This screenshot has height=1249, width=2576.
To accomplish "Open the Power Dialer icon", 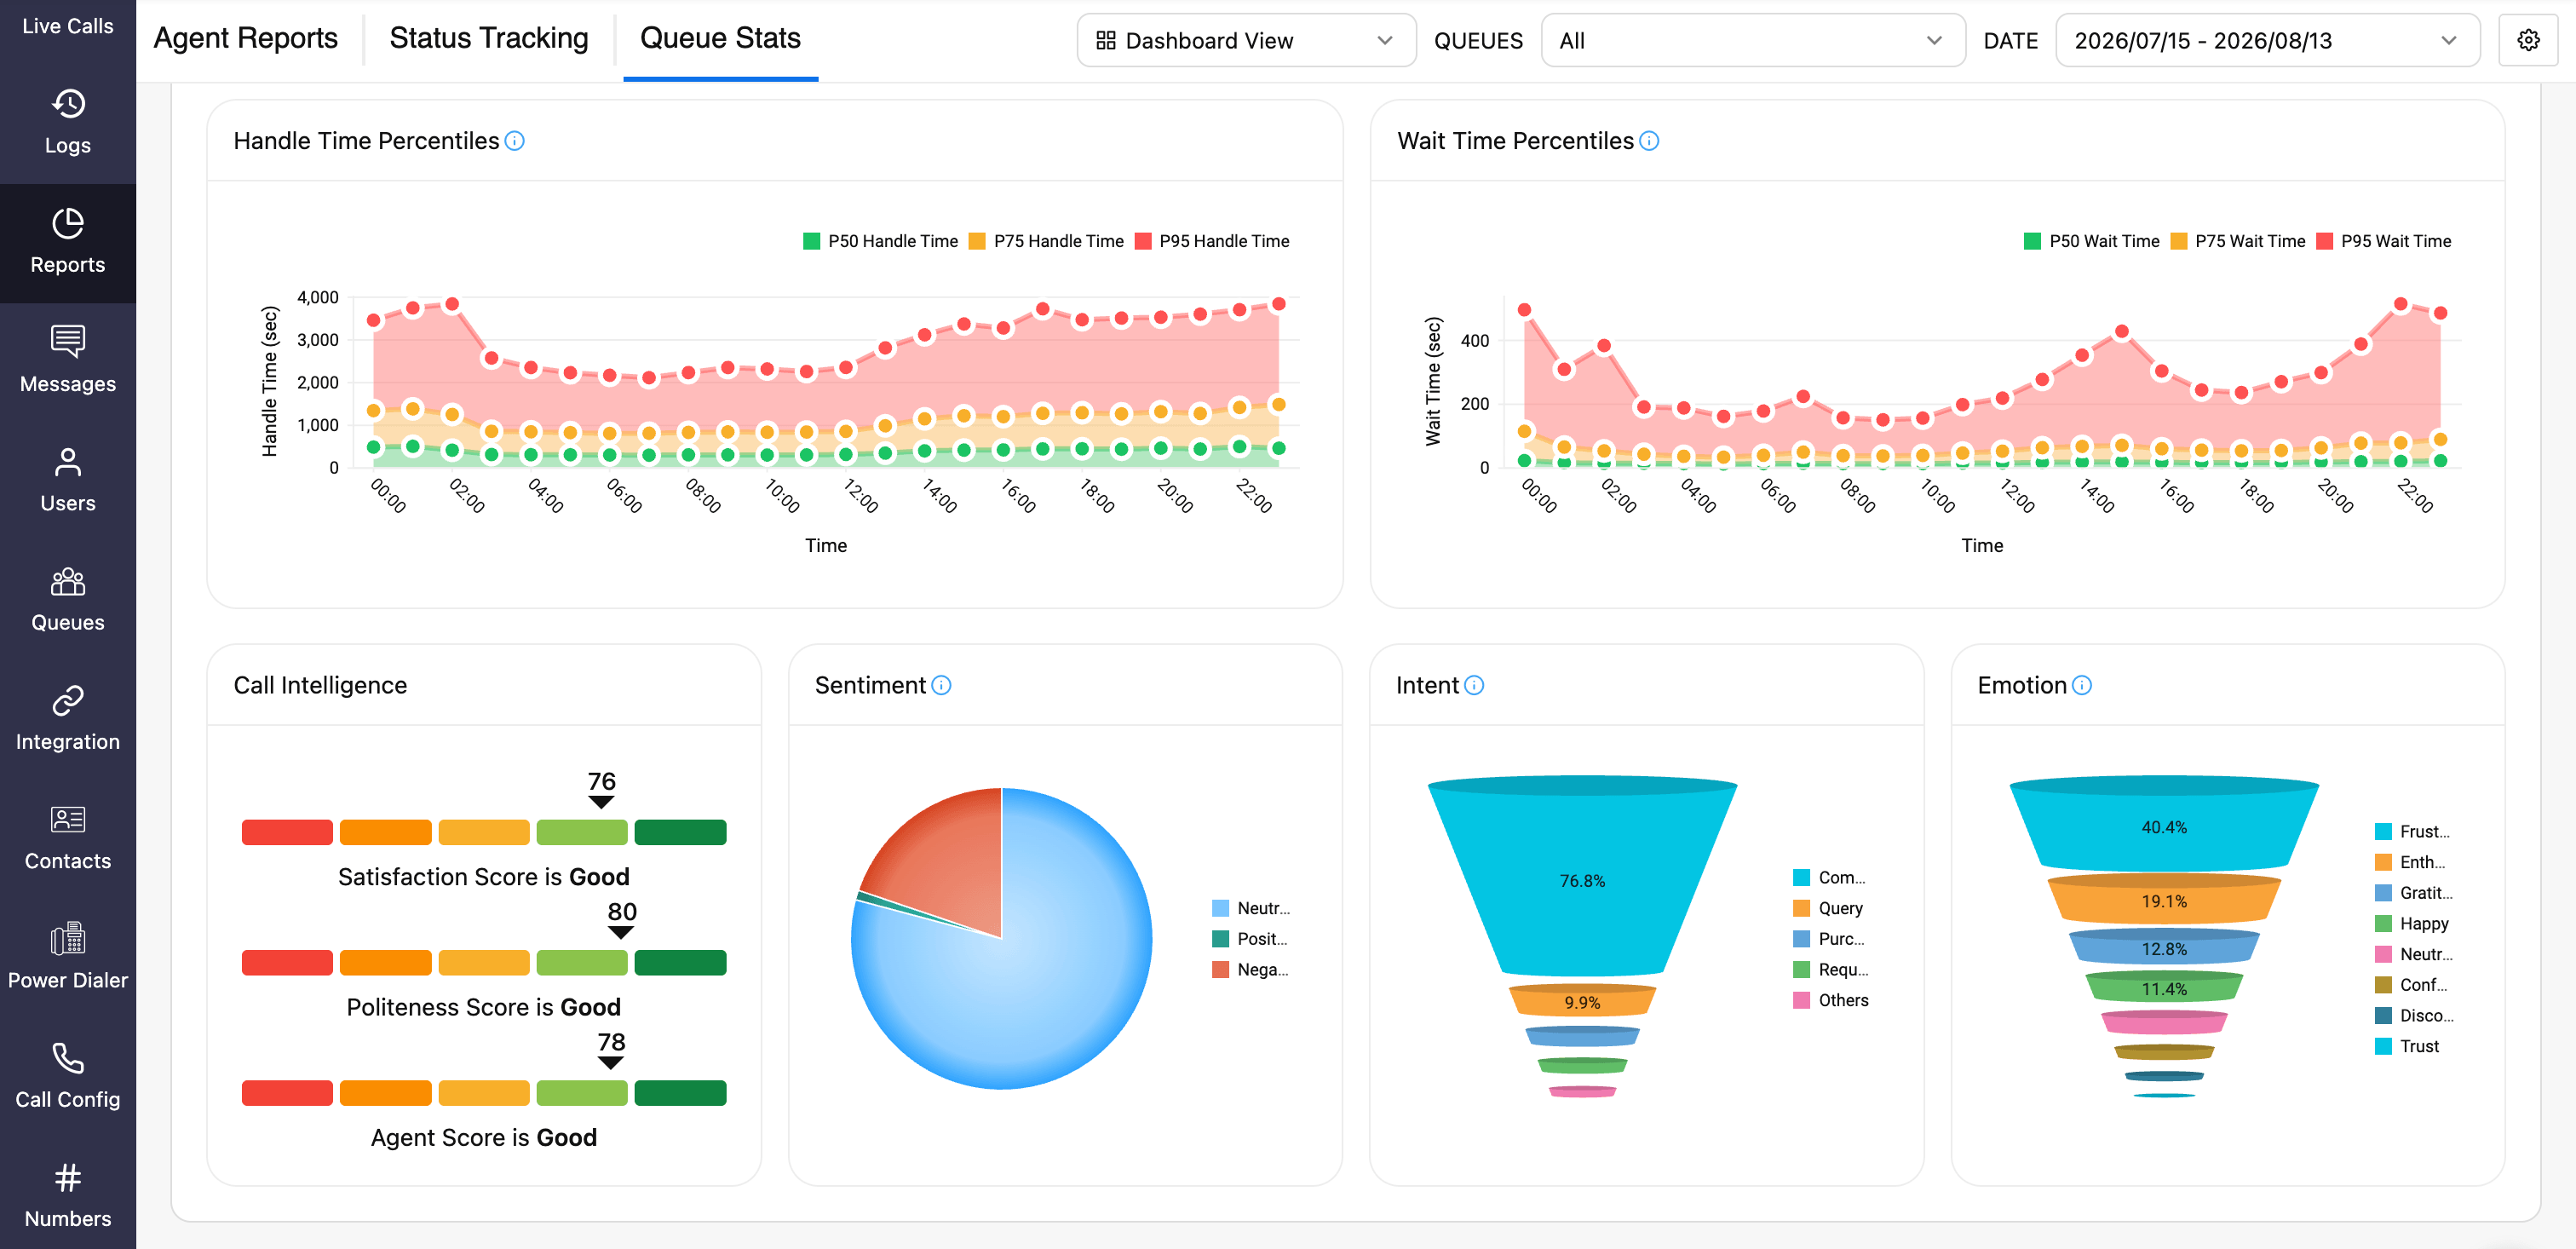I will pos(68,938).
